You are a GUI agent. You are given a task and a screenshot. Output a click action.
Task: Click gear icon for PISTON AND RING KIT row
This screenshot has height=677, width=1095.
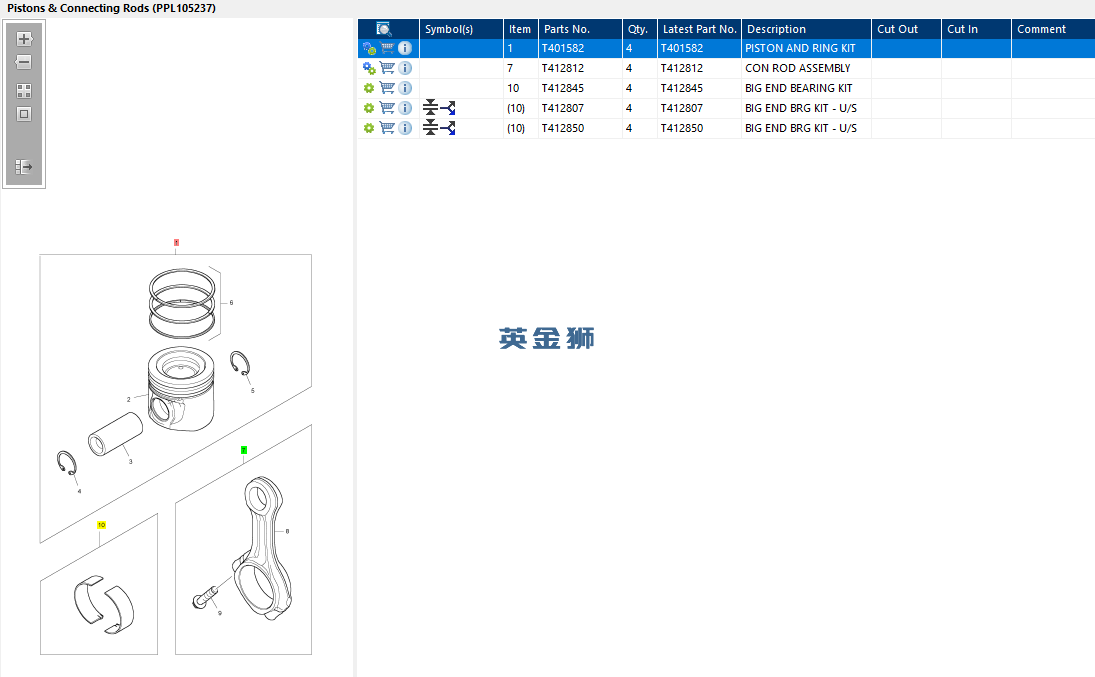click(x=369, y=48)
